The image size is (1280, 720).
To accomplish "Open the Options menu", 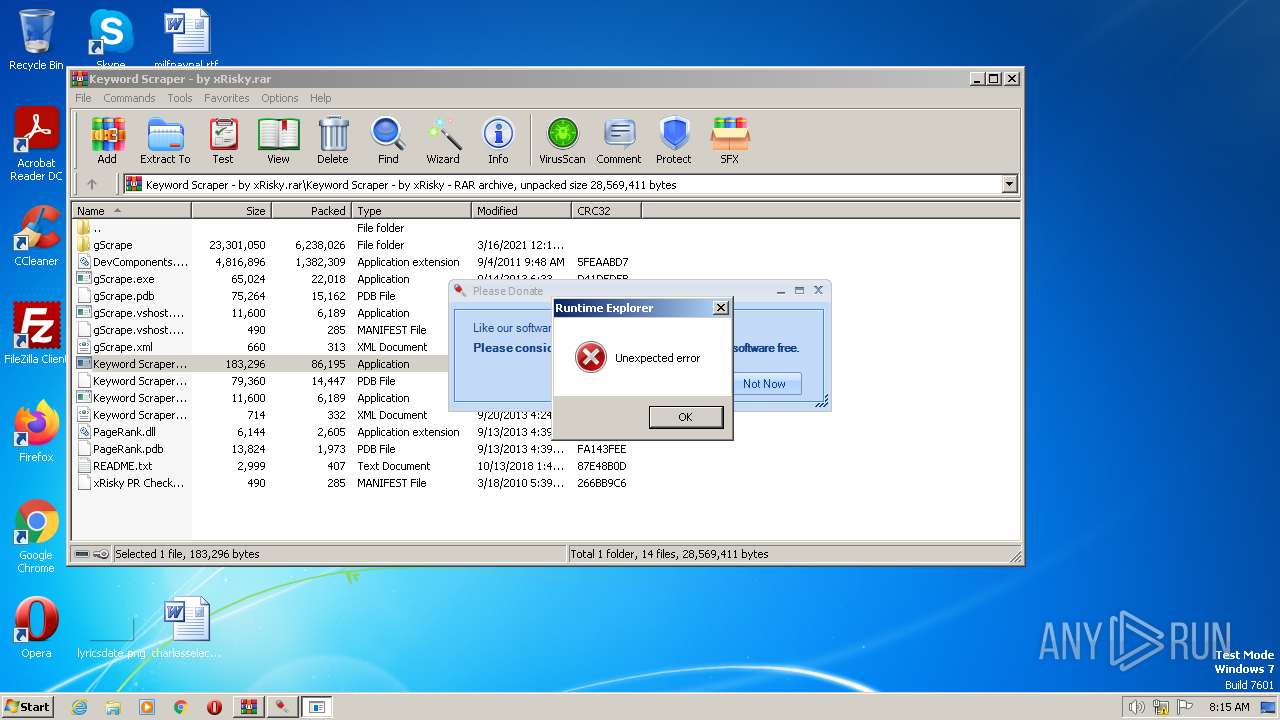I will [x=280, y=98].
